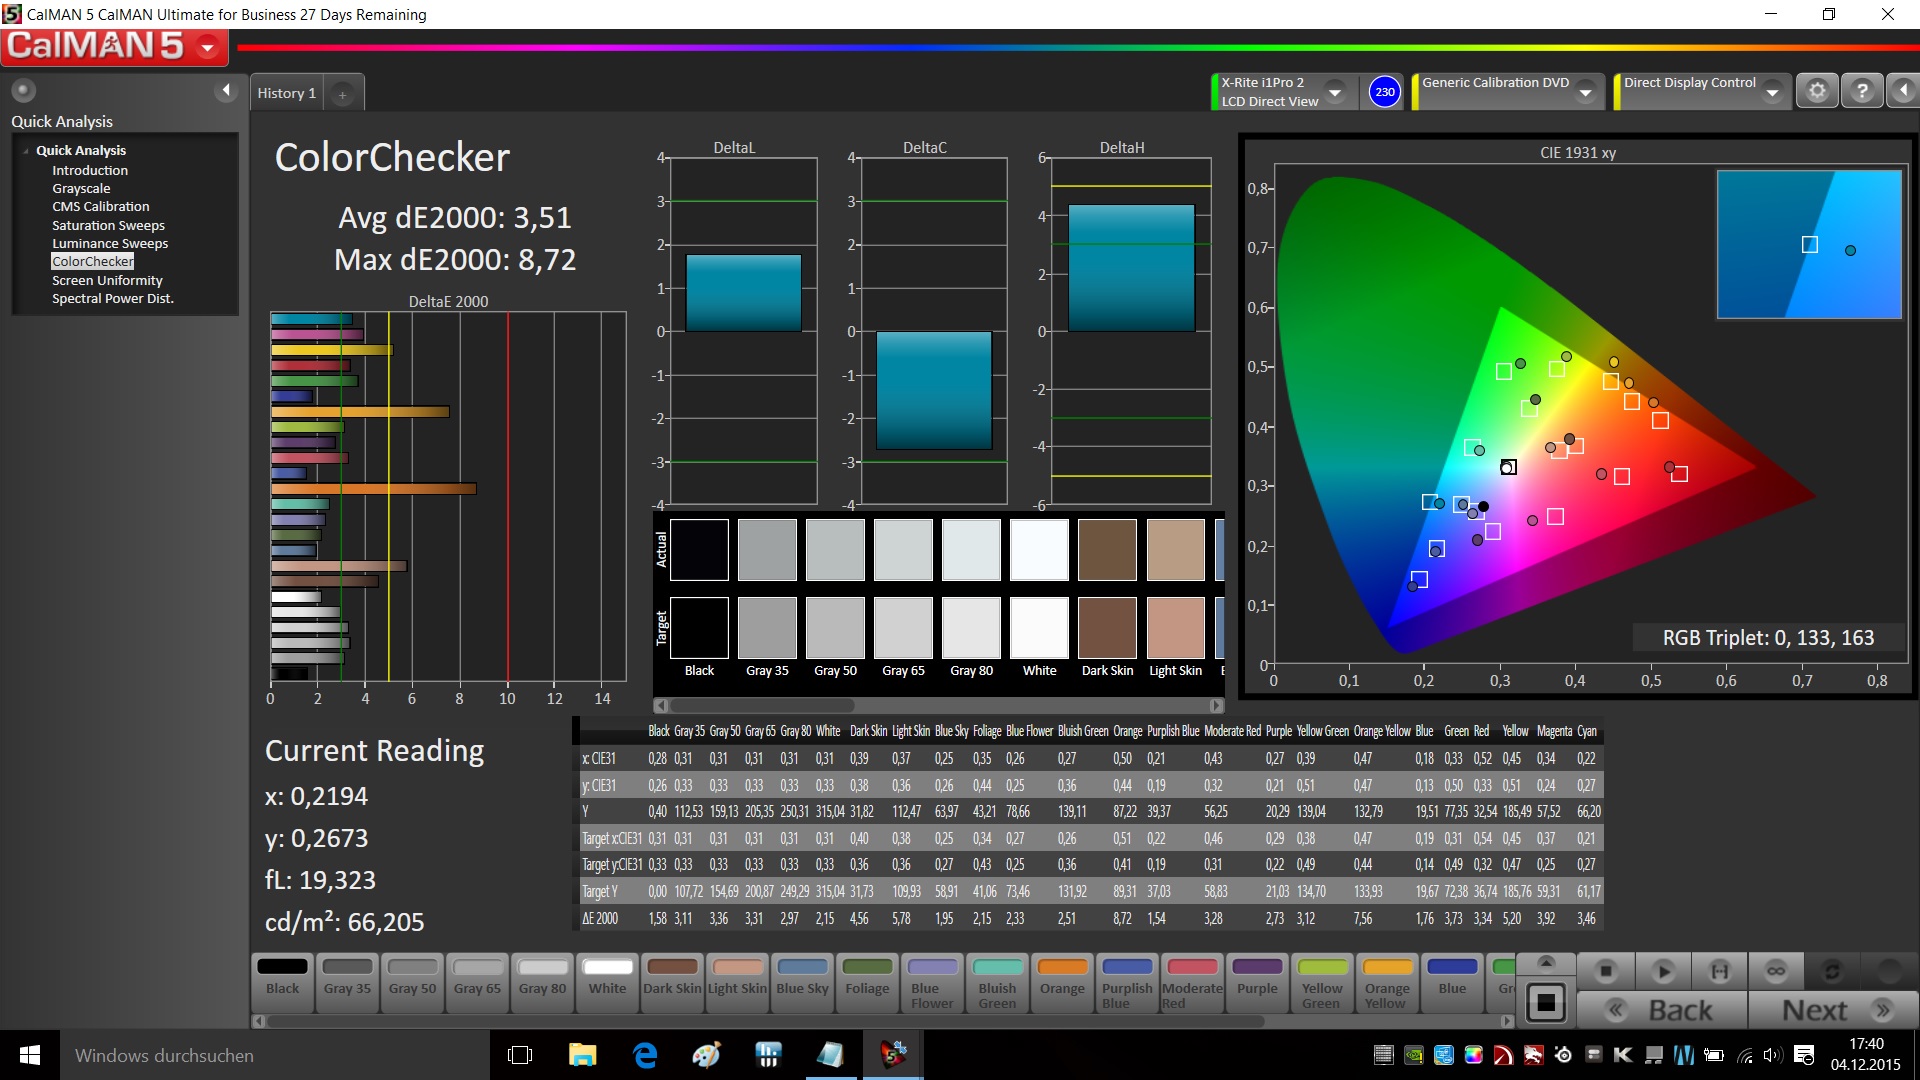Select the Orange color swatch button
1920x1080 pixels.
click(1062, 978)
